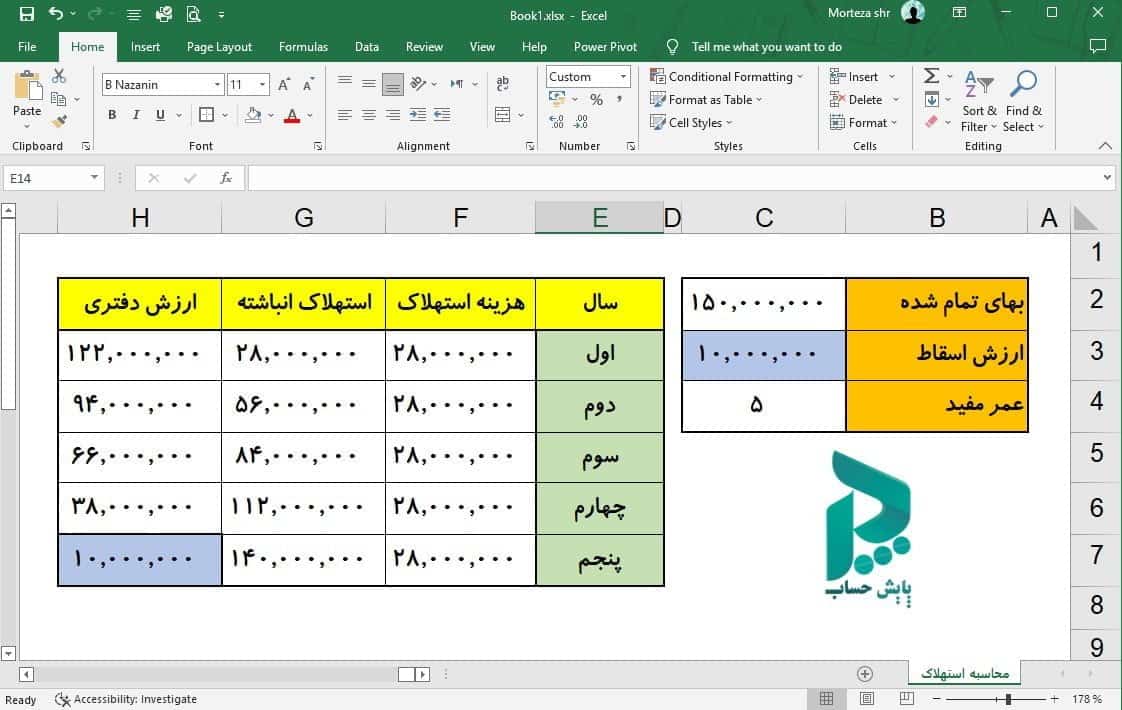This screenshot has width=1122, height=710.
Task: Insert AutoSum
Action: click(931, 76)
